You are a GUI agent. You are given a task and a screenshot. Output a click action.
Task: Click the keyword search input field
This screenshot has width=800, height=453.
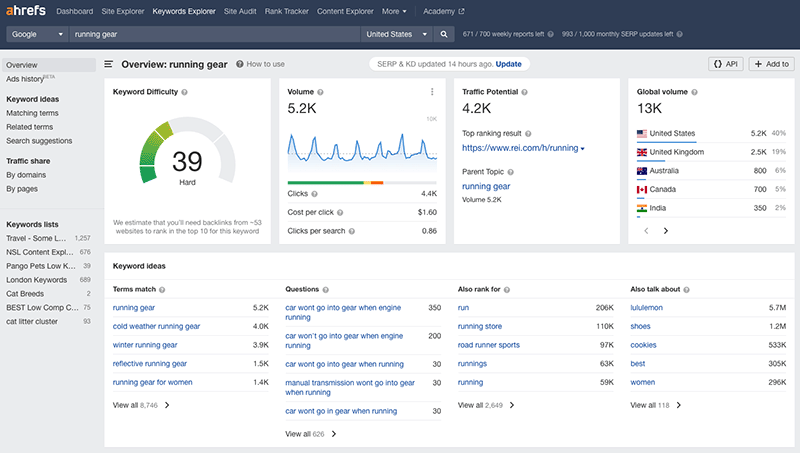214,34
